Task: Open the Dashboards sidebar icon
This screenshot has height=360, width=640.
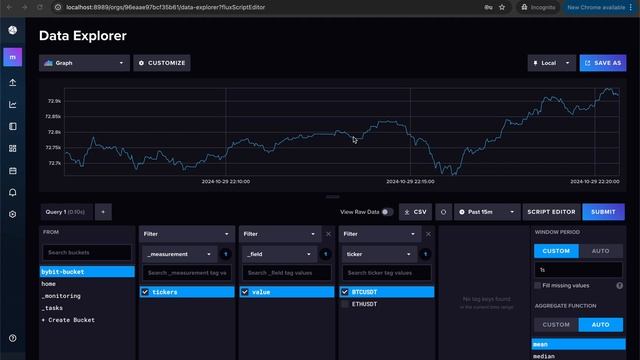Action: tap(13, 149)
